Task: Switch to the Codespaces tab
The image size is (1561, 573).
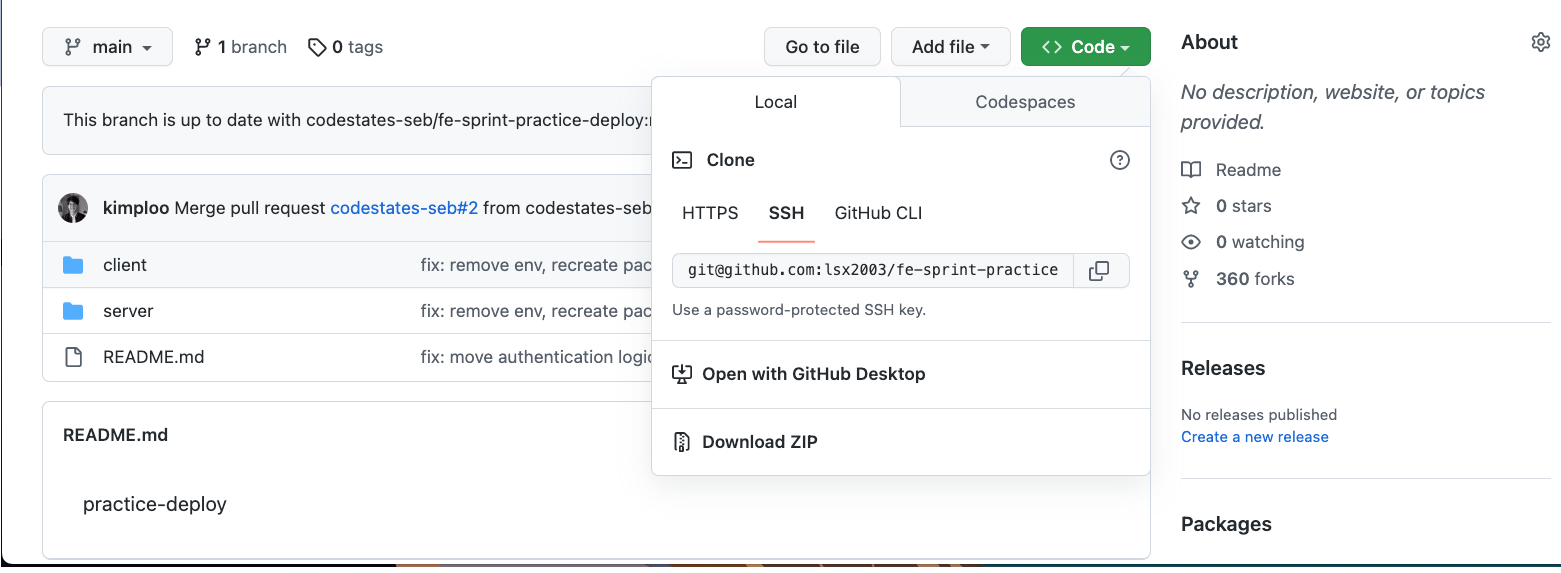Action: 1025,102
